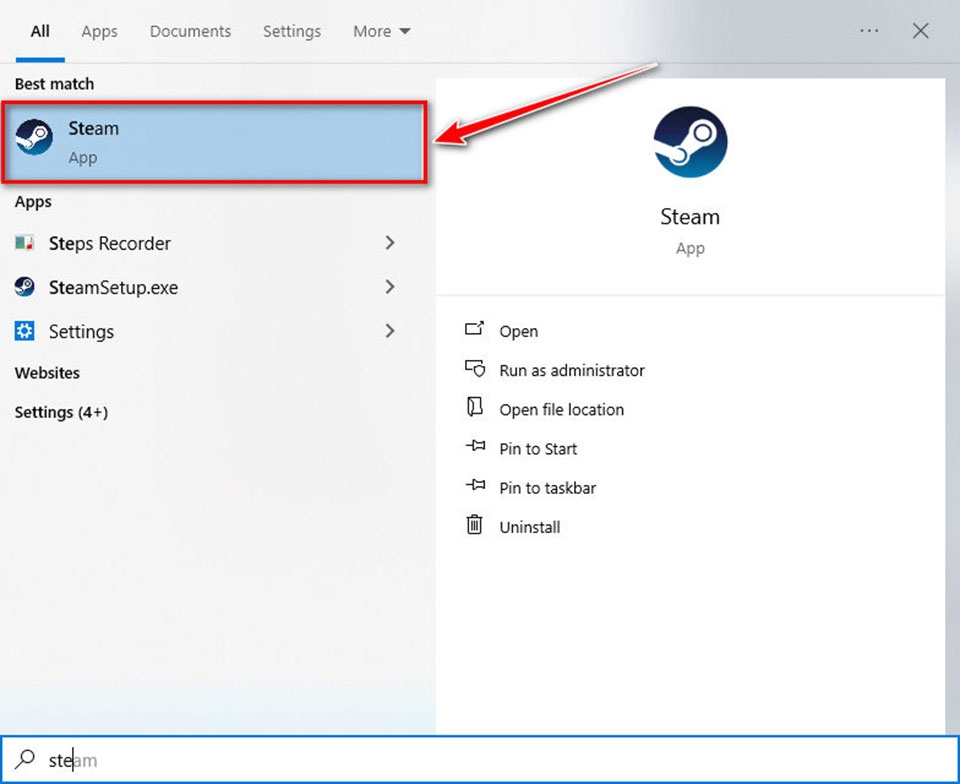960x784 pixels.
Task: Click the Settings gear icon in Apps
Action: point(25,331)
